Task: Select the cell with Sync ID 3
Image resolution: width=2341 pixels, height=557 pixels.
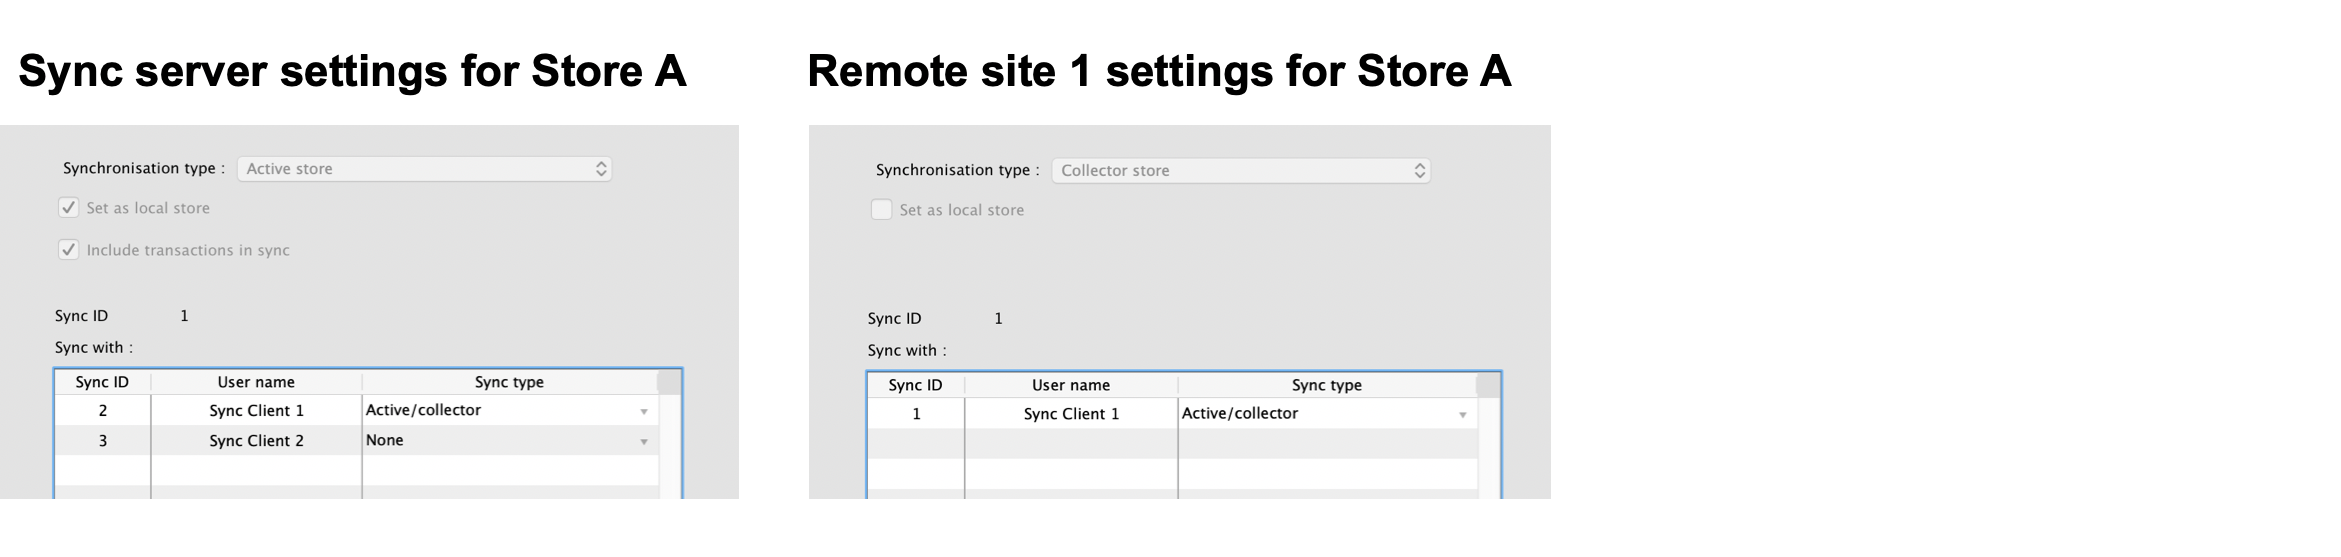Action: [x=102, y=441]
